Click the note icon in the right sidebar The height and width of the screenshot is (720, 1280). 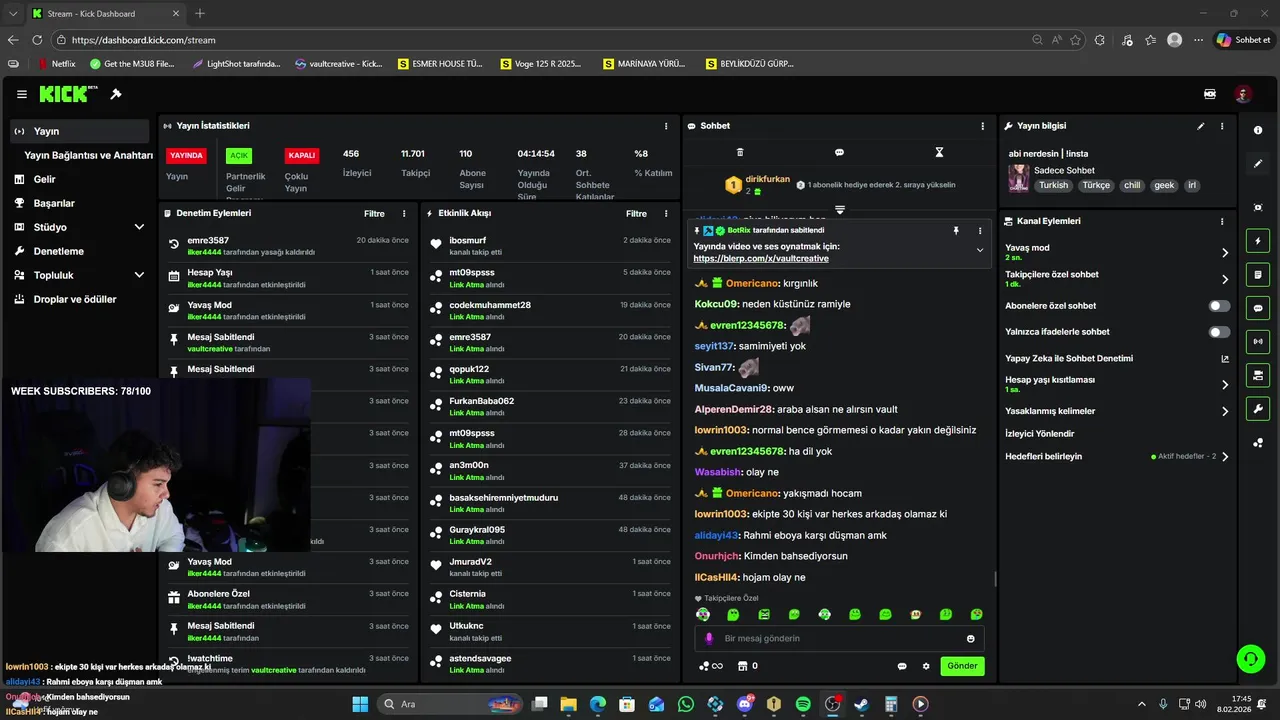[x=1258, y=275]
